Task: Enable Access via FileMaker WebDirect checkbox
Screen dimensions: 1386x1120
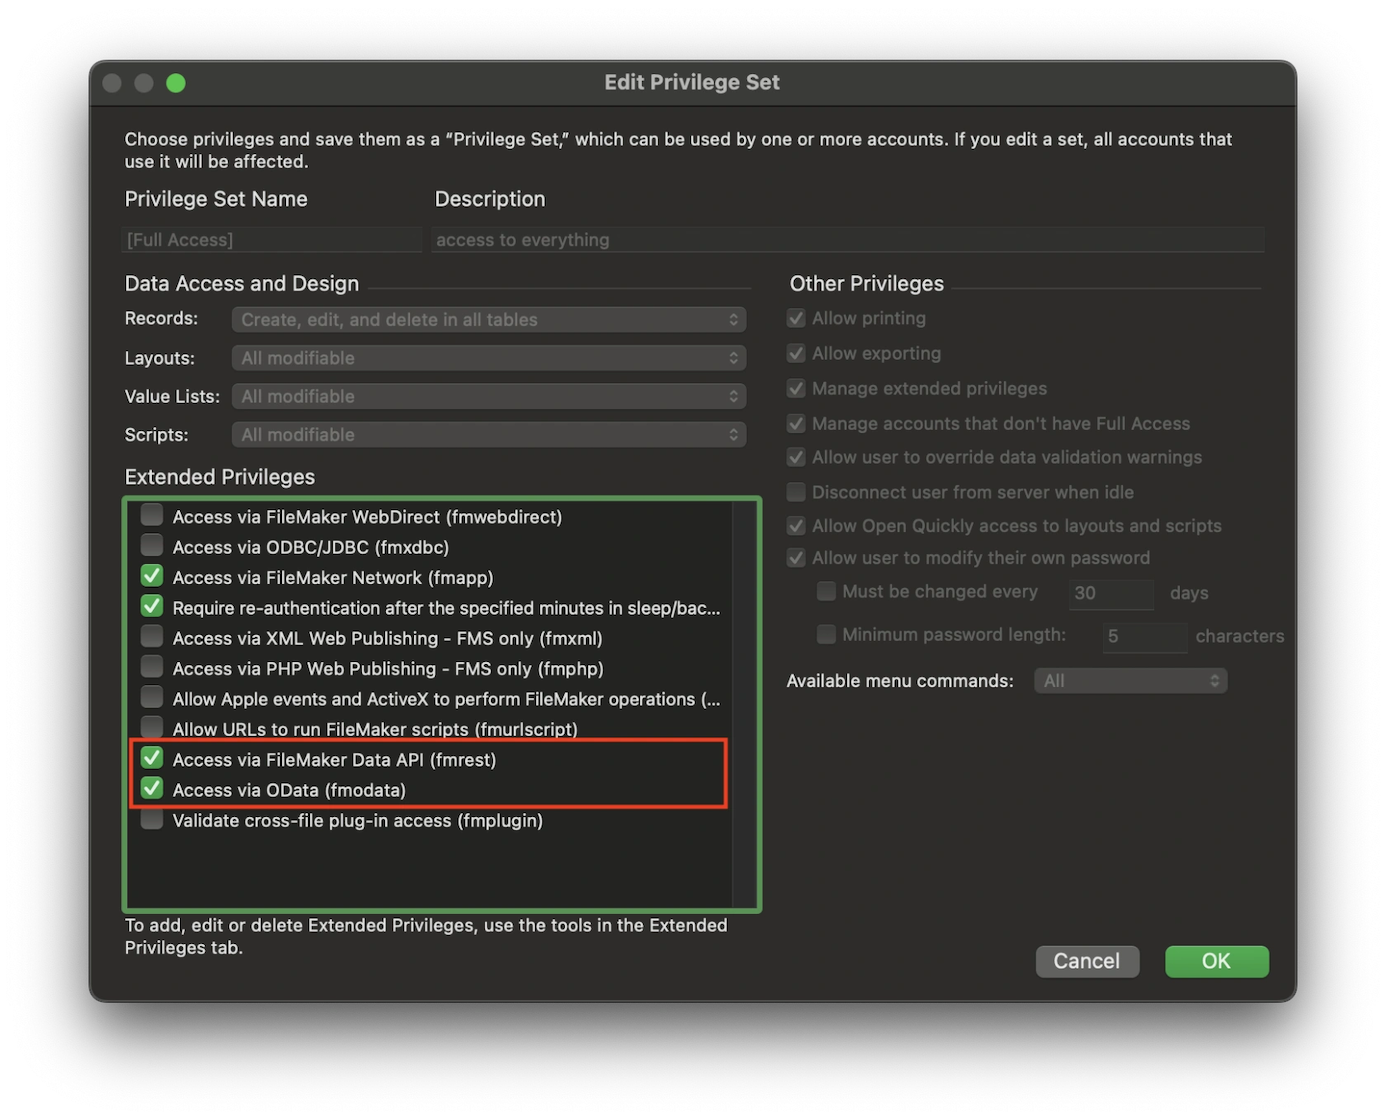Action: tap(152, 516)
